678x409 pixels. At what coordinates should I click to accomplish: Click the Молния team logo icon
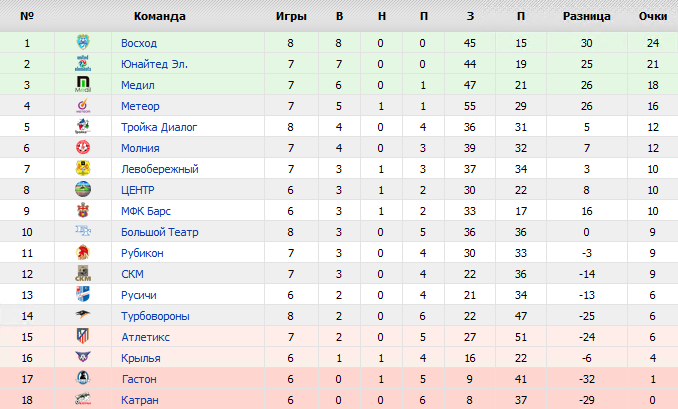point(83,148)
